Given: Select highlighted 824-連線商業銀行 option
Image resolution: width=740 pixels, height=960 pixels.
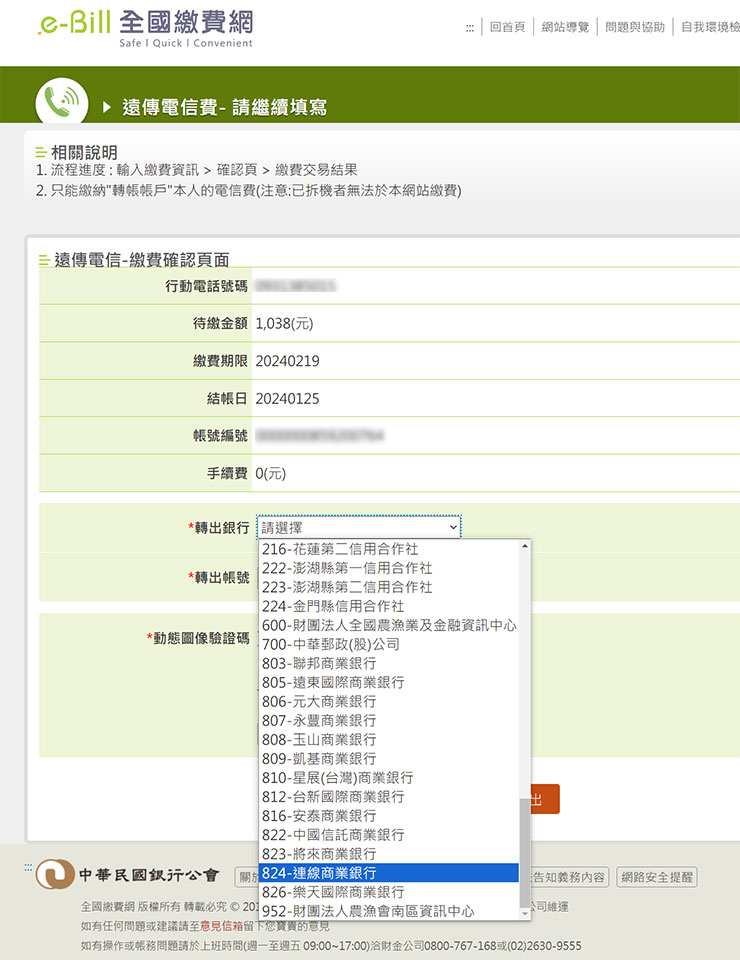Looking at the screenshot, I should [389, 872].
